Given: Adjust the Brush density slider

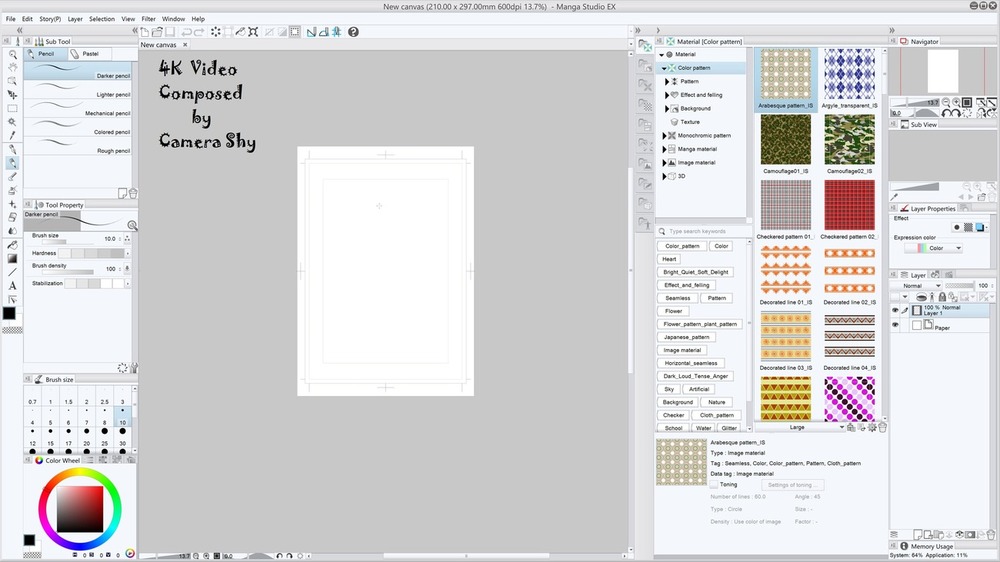Looking at the screenshot, I should pyautogui.click(x=68, y=272).
